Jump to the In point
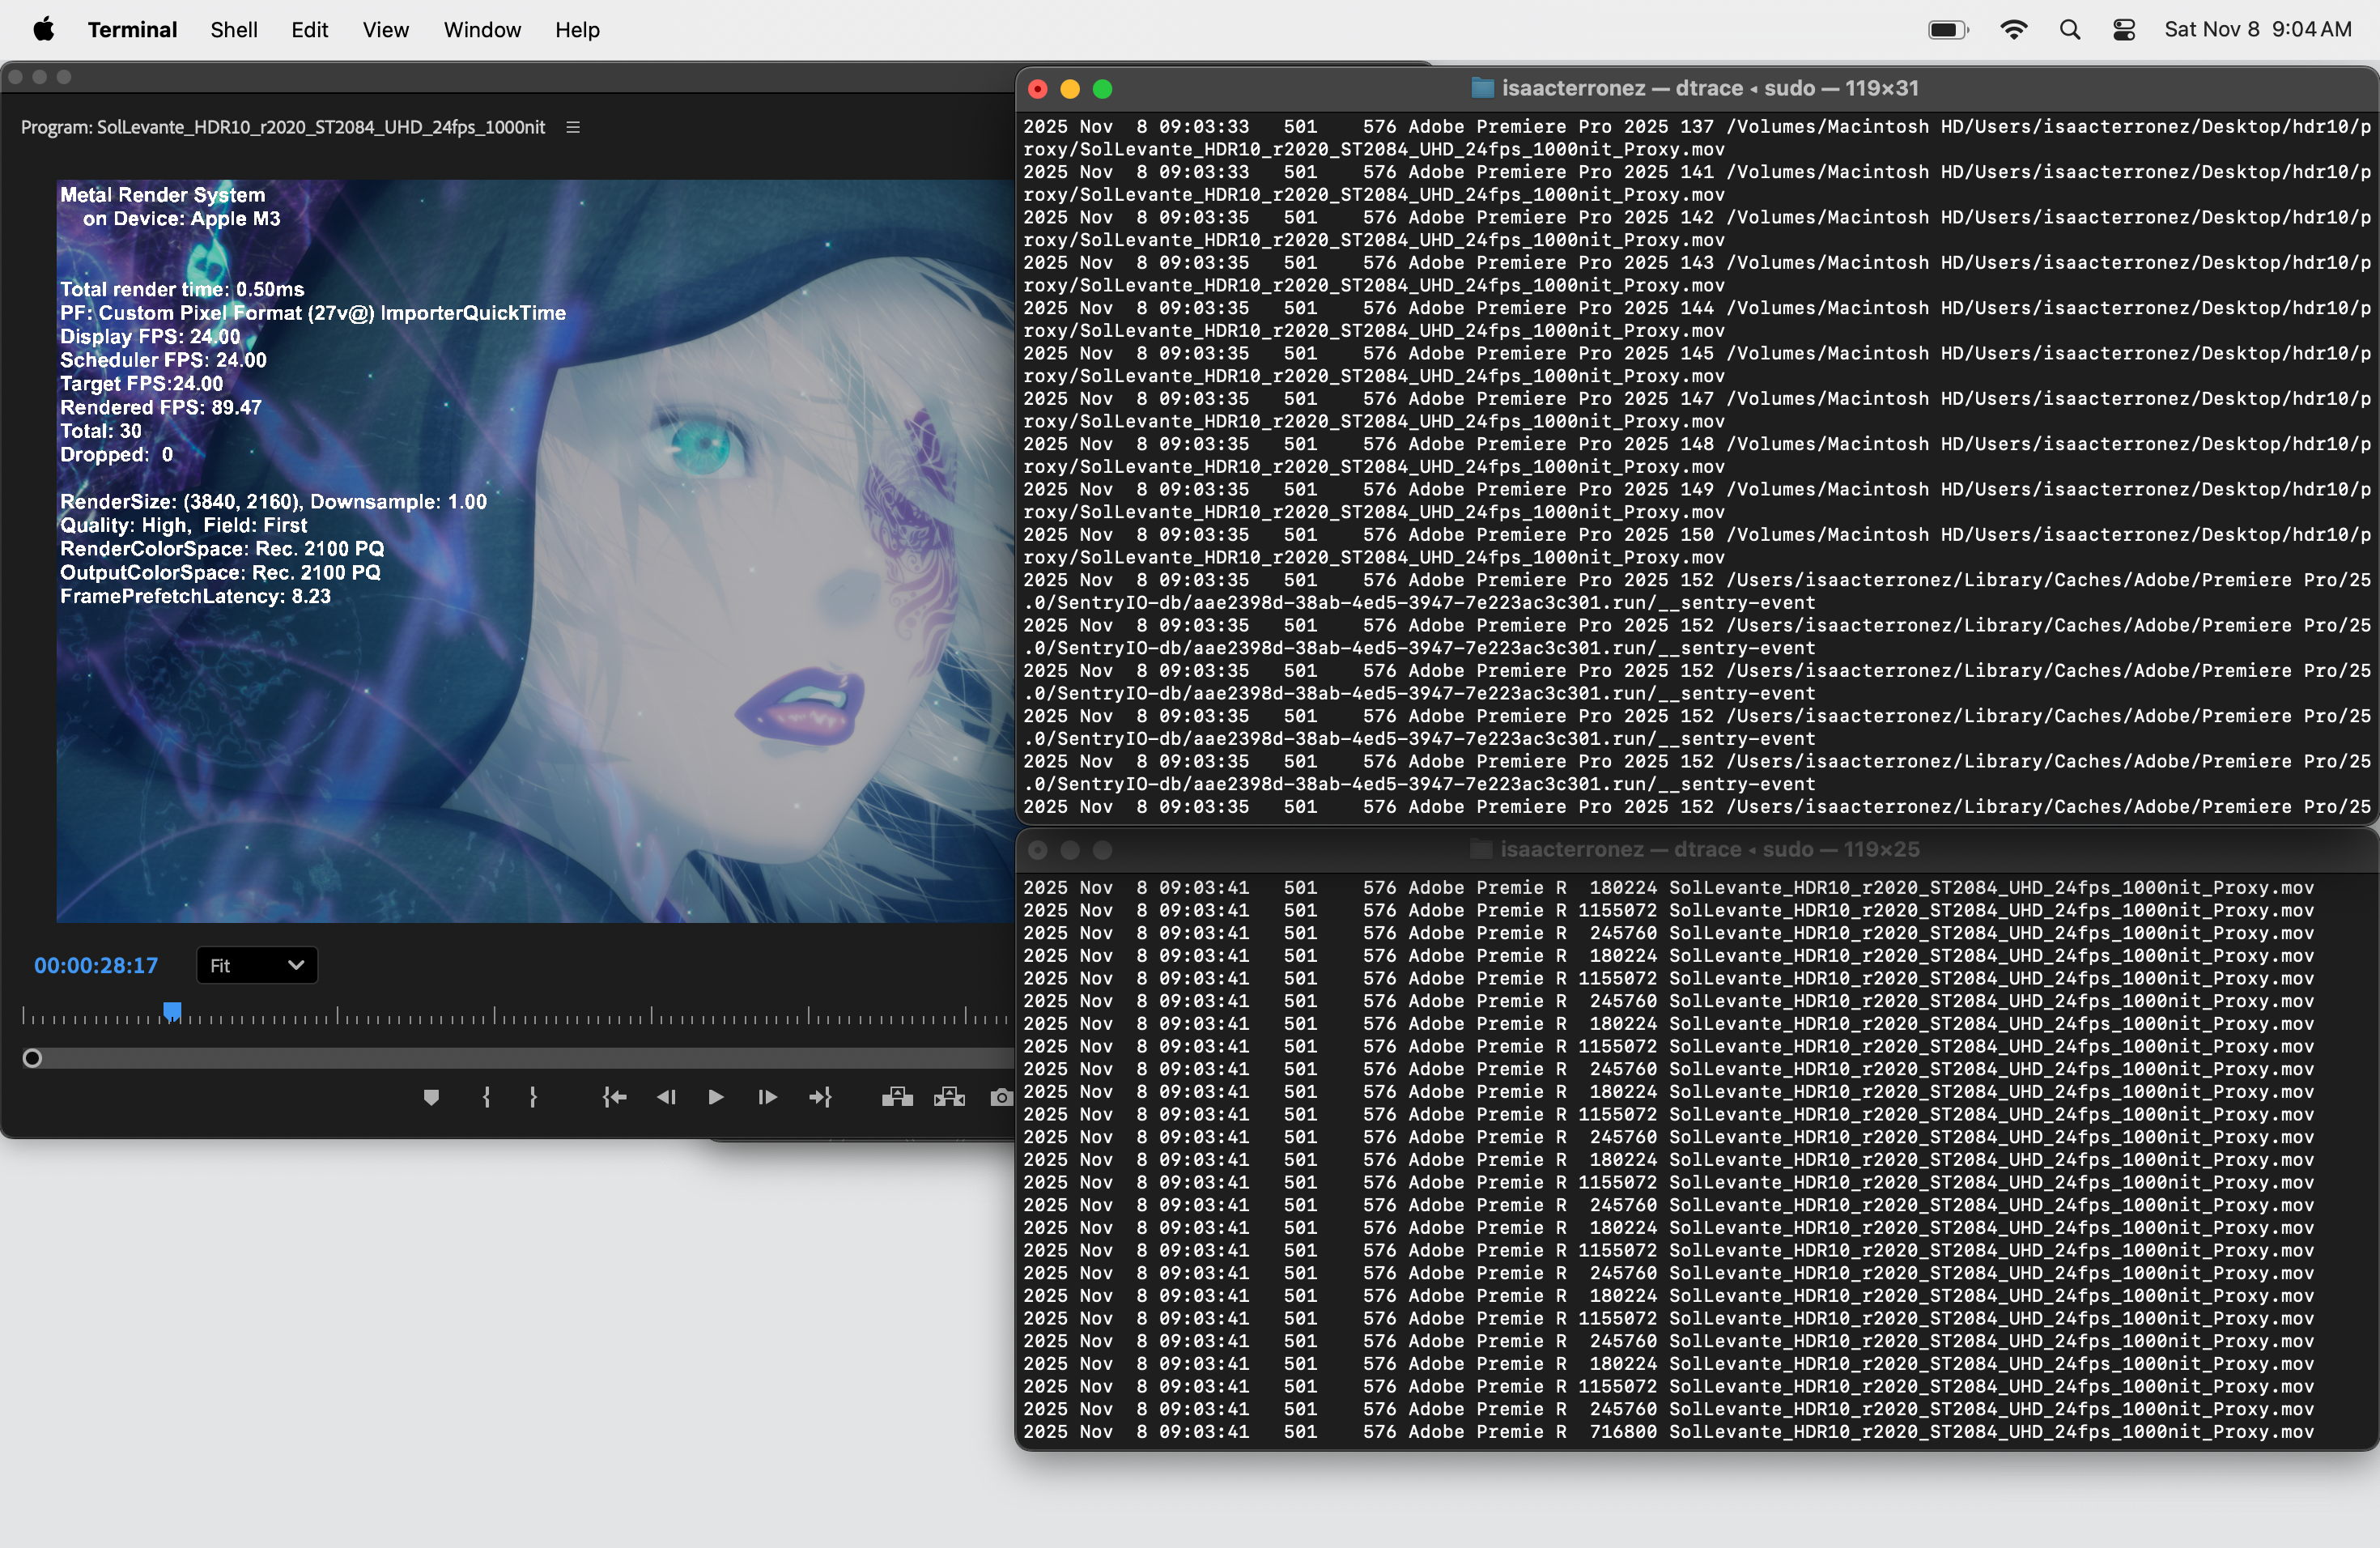The height and width of the screenshot is (1548, 2380). pos(614,1097)
